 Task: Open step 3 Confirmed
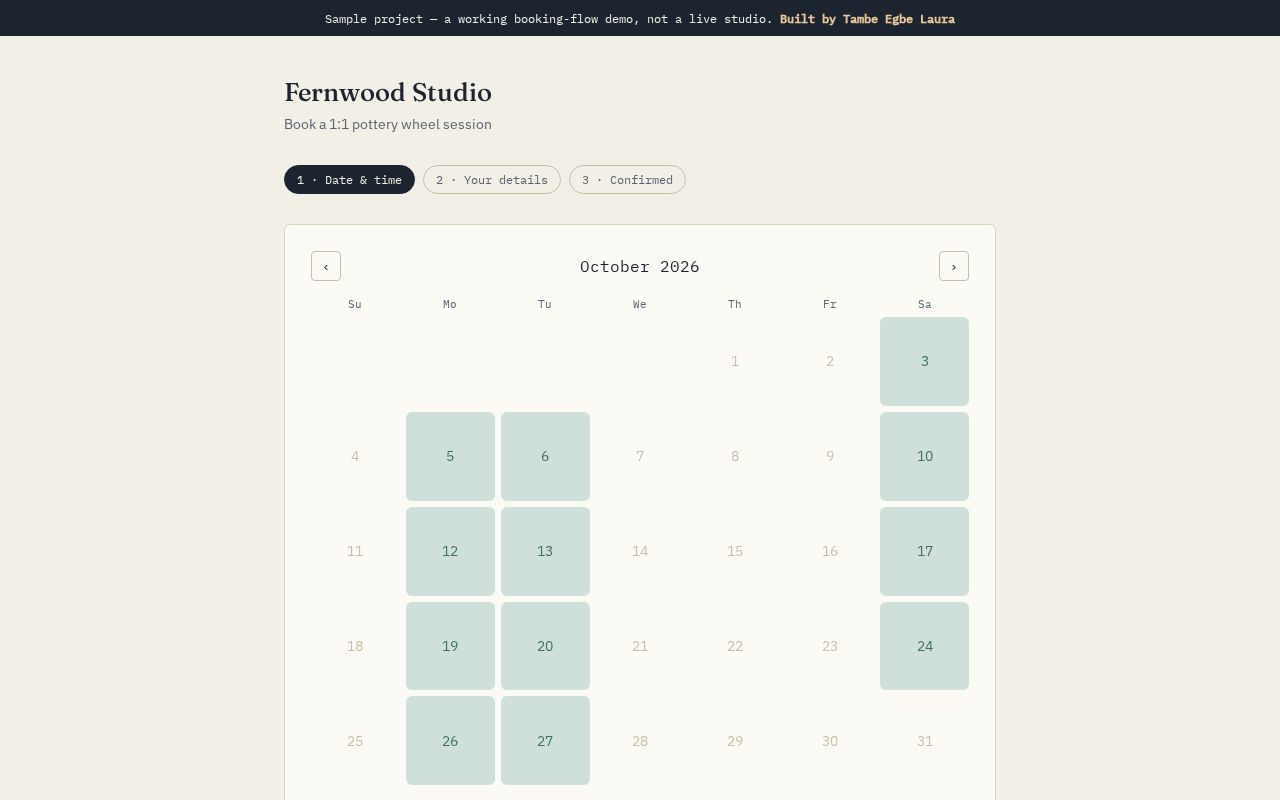click(x=627, y=180)
